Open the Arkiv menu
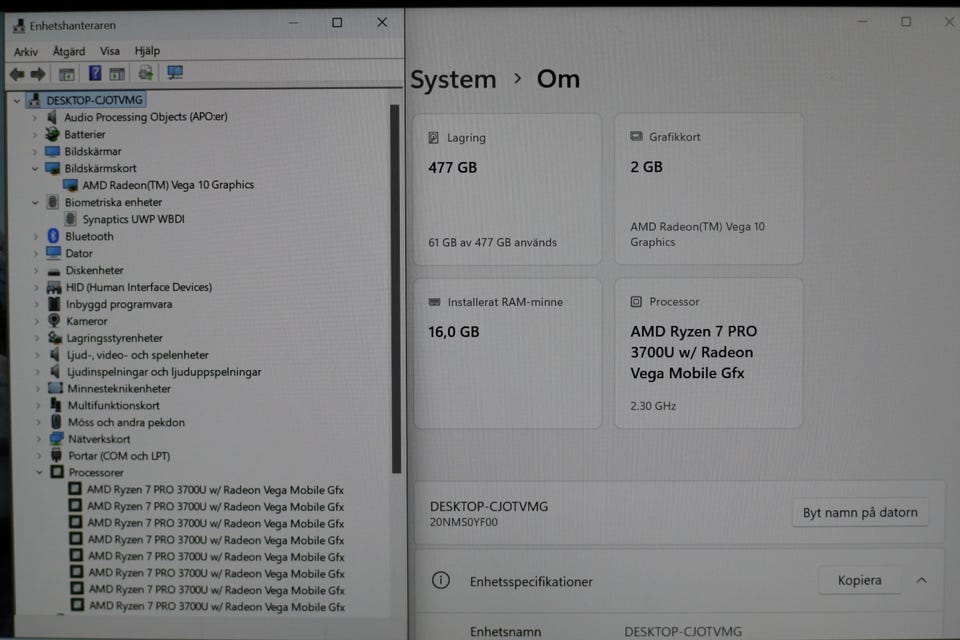The image size is (960, 640). pyautogui.click(x=26, y=51)
